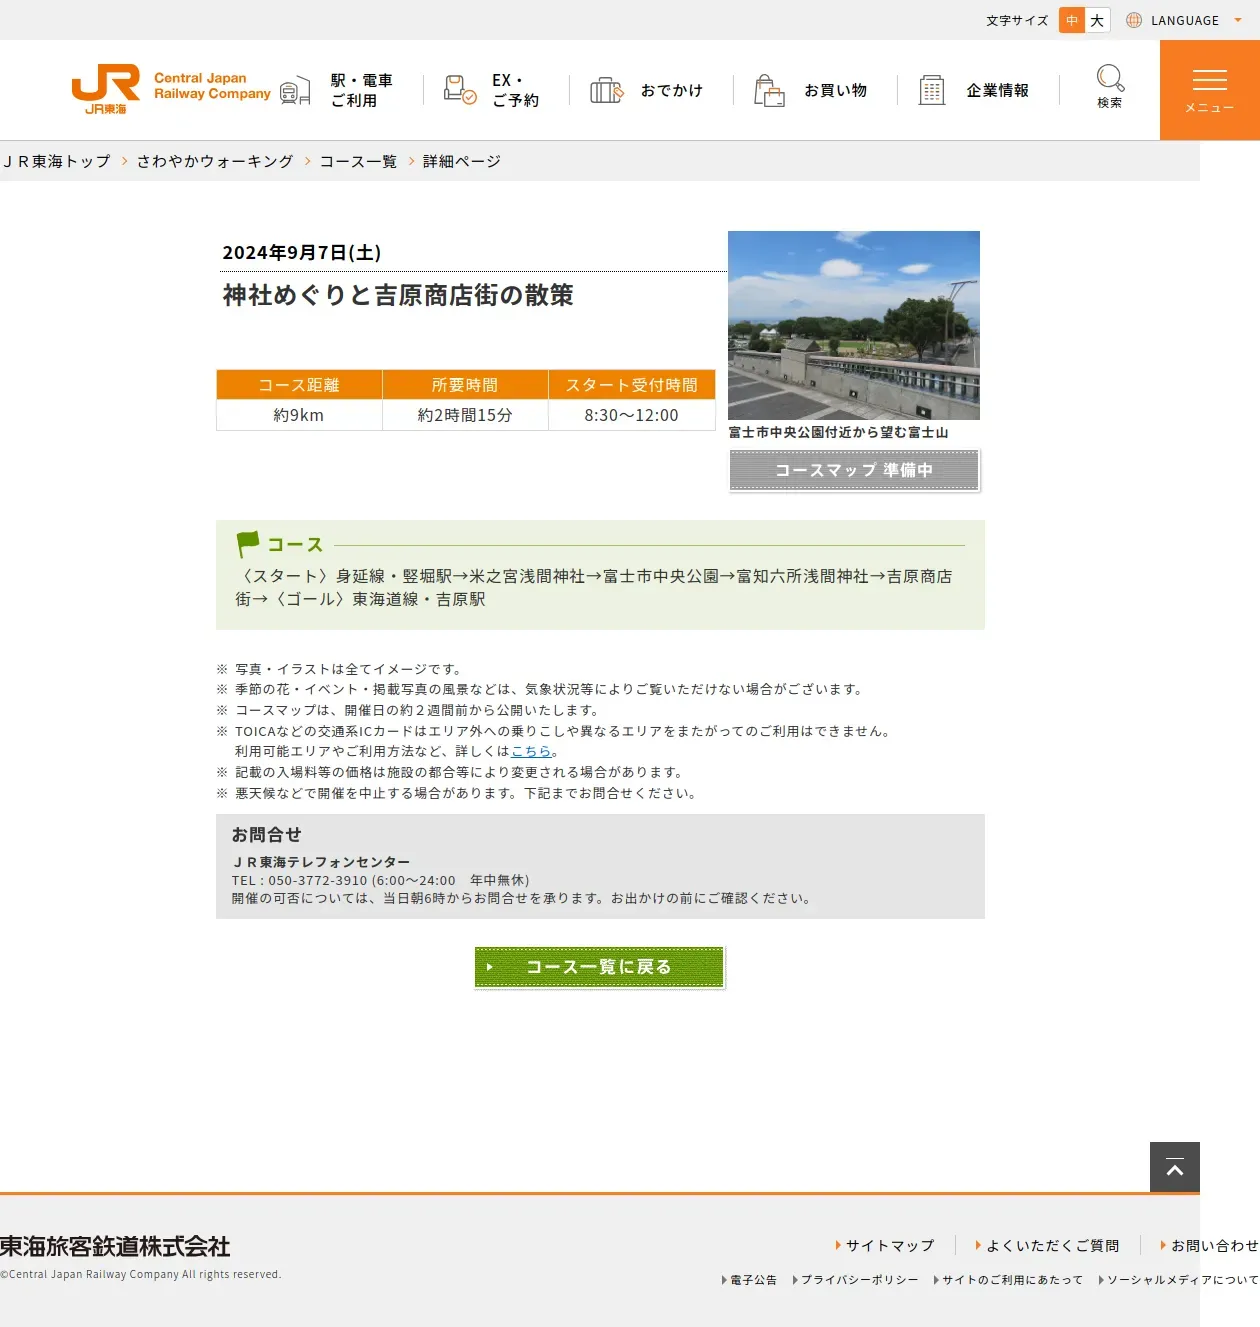
Task: Go to コース一覧 breadcrumb
Action: click(358, 161)
